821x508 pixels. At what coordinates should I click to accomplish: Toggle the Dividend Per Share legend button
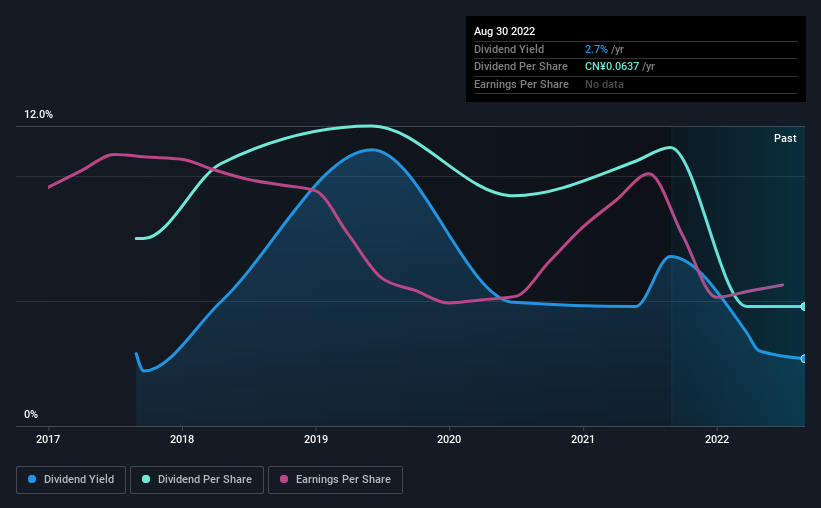click(x=197, y=480)
